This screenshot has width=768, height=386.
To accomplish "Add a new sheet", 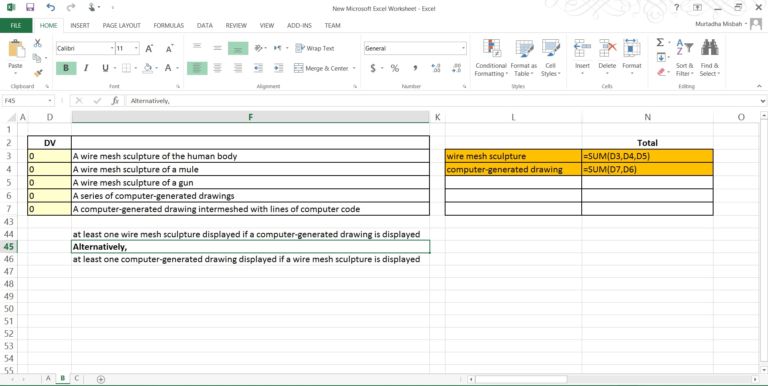I will tap(101, 379).
